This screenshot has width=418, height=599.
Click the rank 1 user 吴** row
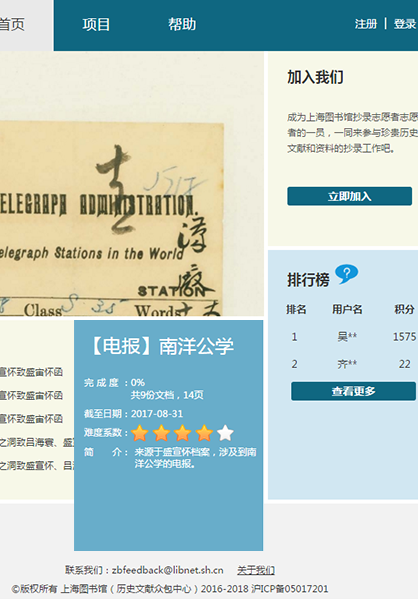pos(352,337)
